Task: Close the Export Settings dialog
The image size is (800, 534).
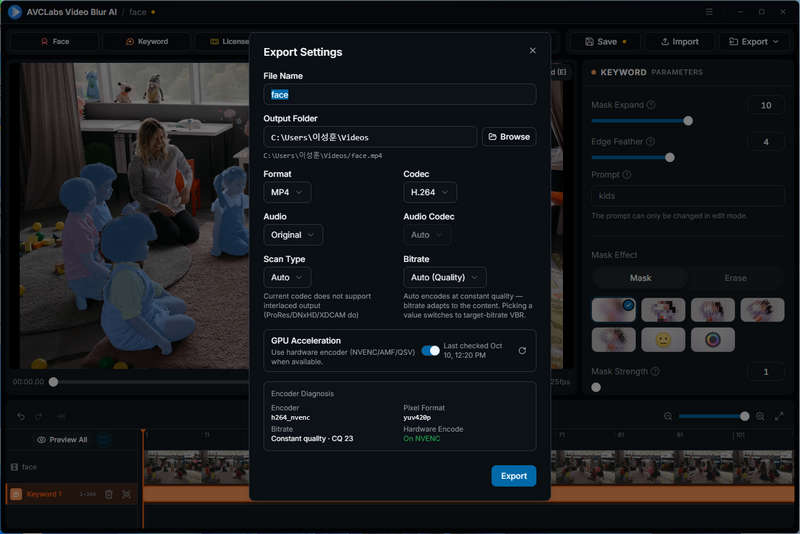Action: pyautogui.click(x=532, y=50)
